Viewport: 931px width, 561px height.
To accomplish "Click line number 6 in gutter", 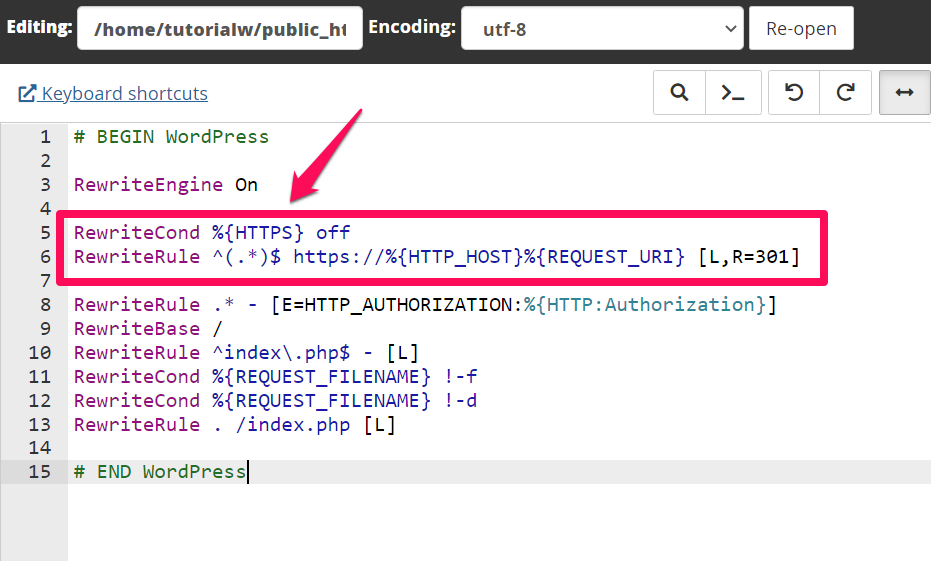I will pos(46,257).
